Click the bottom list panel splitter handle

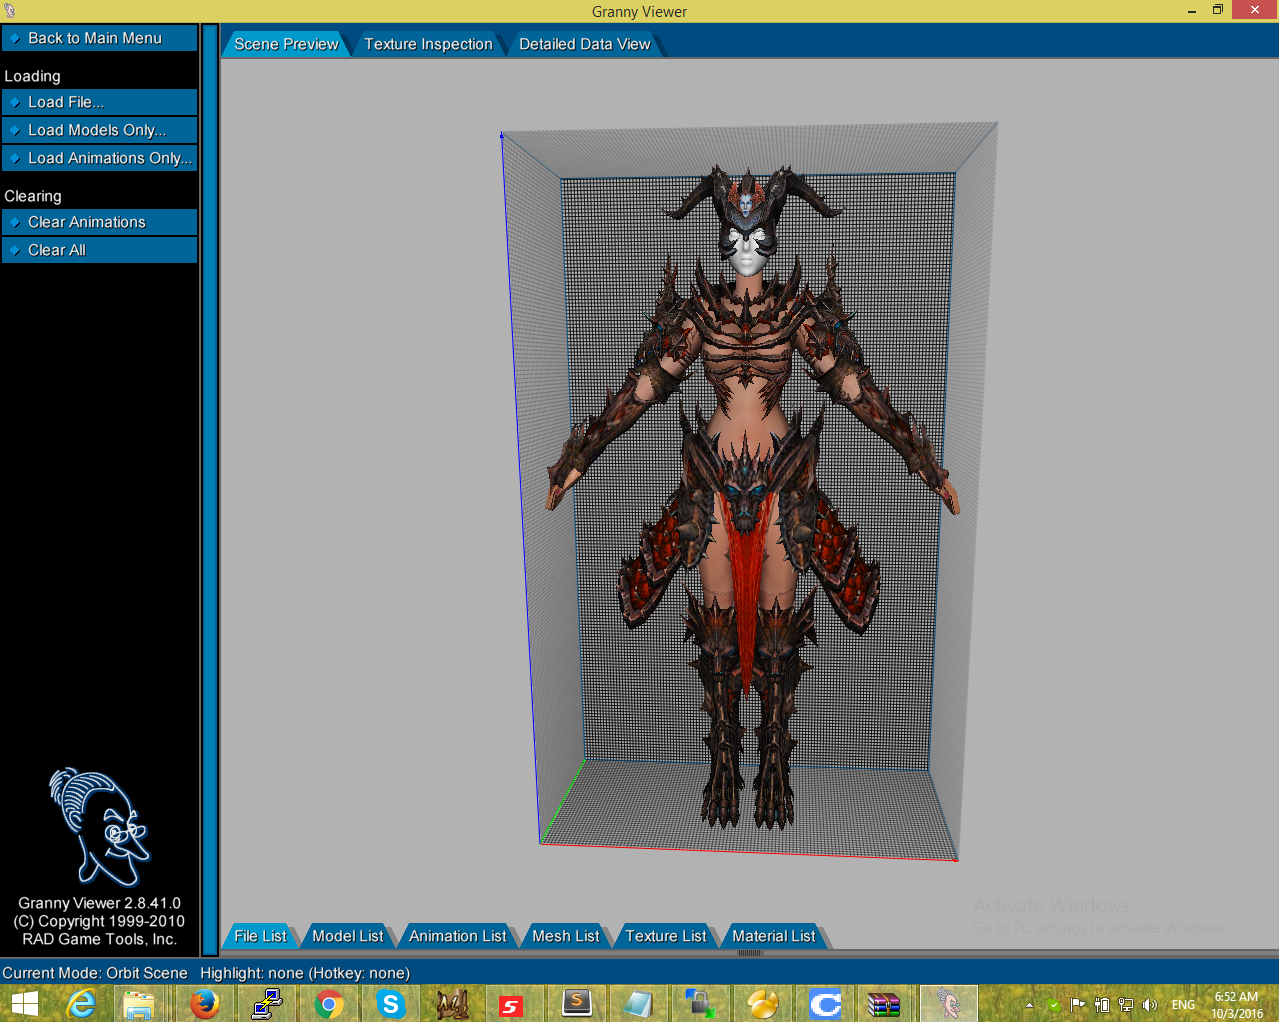coord(750,953)
